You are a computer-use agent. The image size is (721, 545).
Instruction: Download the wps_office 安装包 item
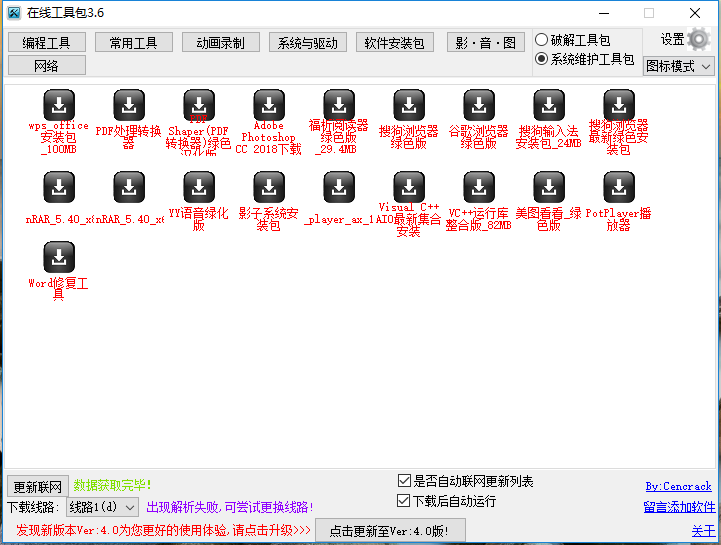click(x=59, y=105)
